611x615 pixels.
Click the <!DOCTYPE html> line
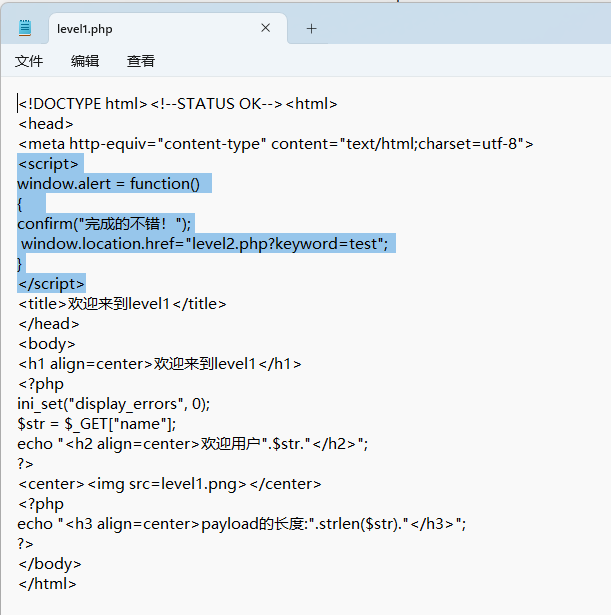pyautogui.click(x=178, y=104)
